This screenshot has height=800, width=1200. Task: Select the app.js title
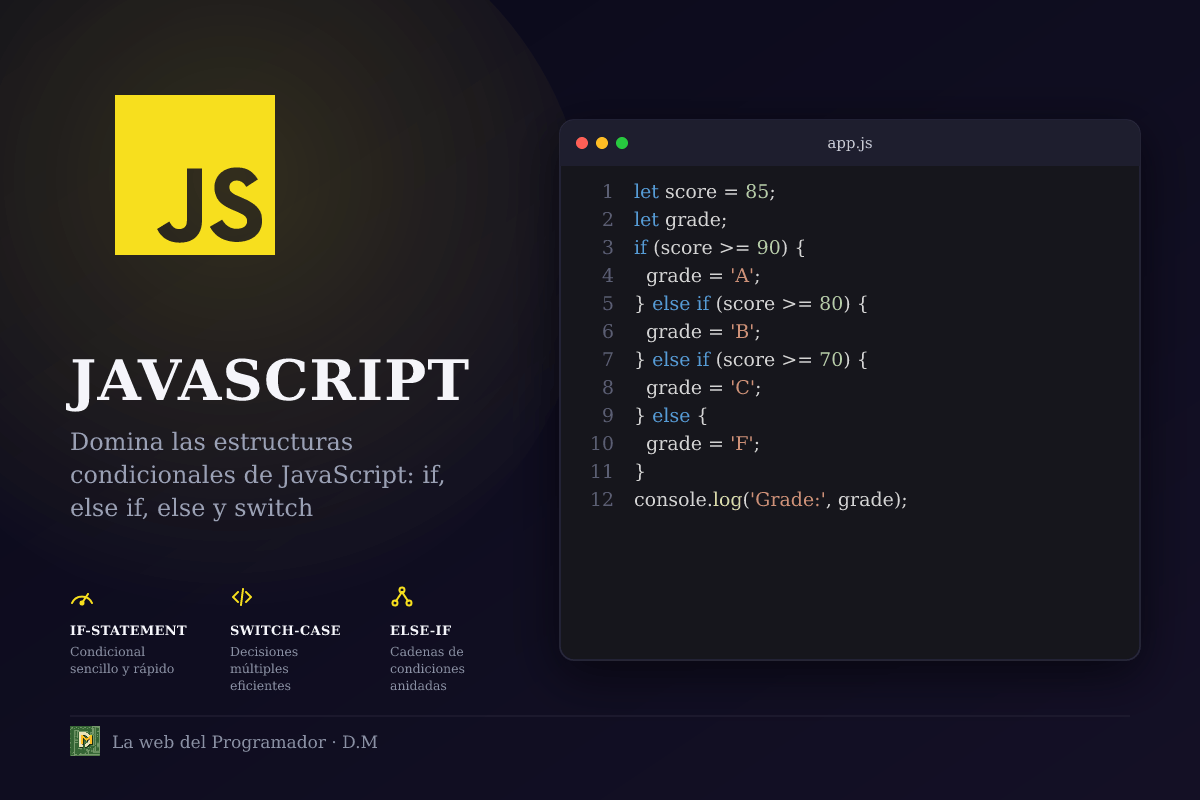pyautogui.click(x=850, y=143)
